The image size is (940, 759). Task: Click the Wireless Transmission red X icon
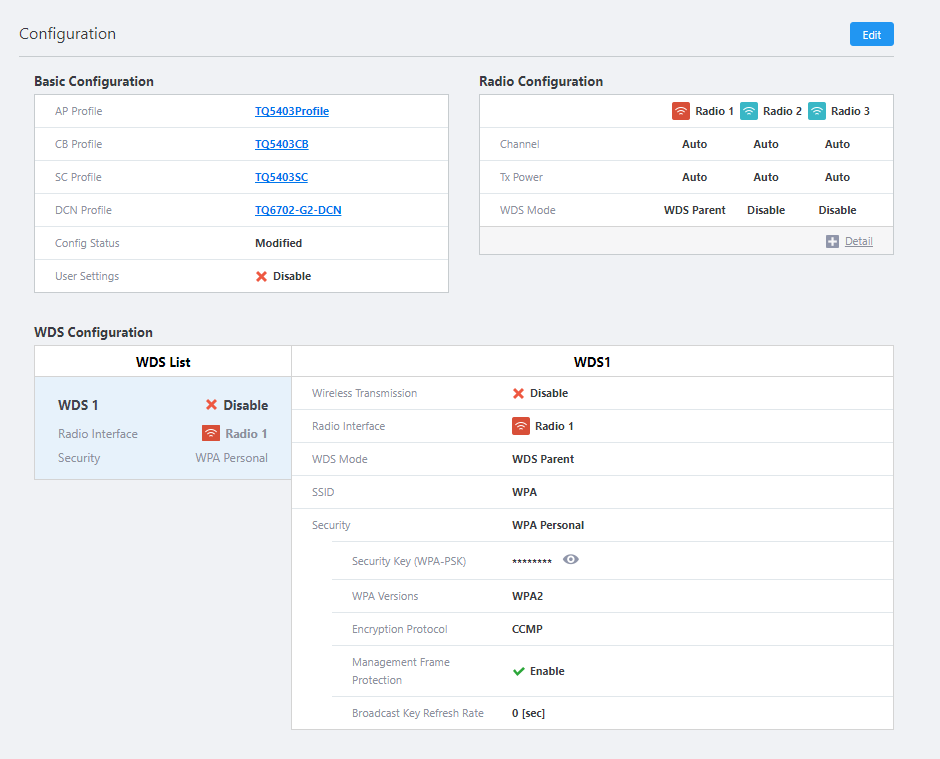click(519, 393)
